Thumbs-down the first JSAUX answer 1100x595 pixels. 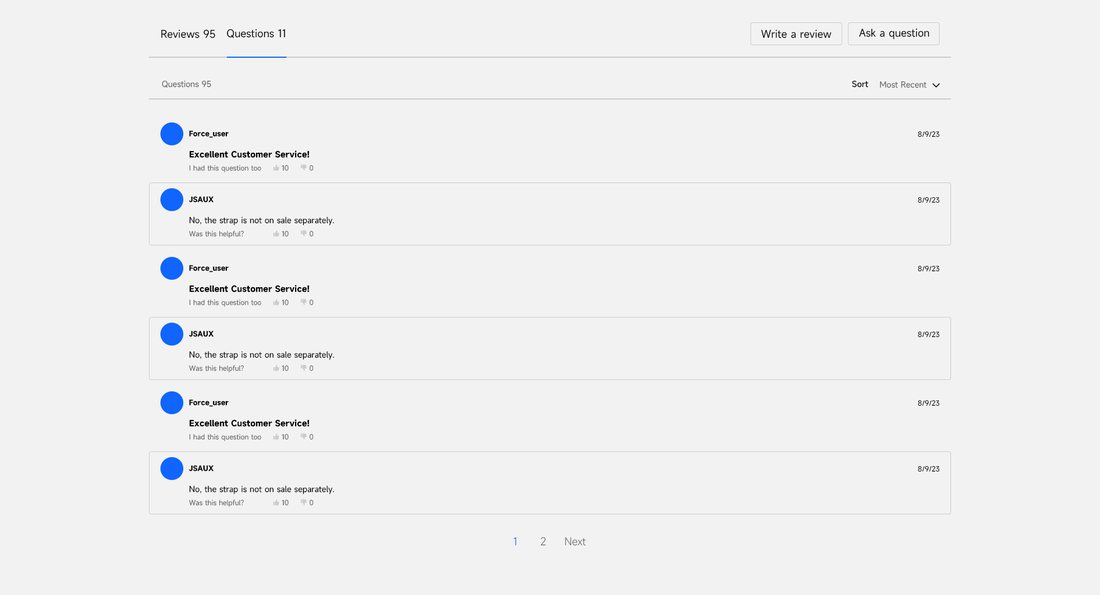(303, 234)
